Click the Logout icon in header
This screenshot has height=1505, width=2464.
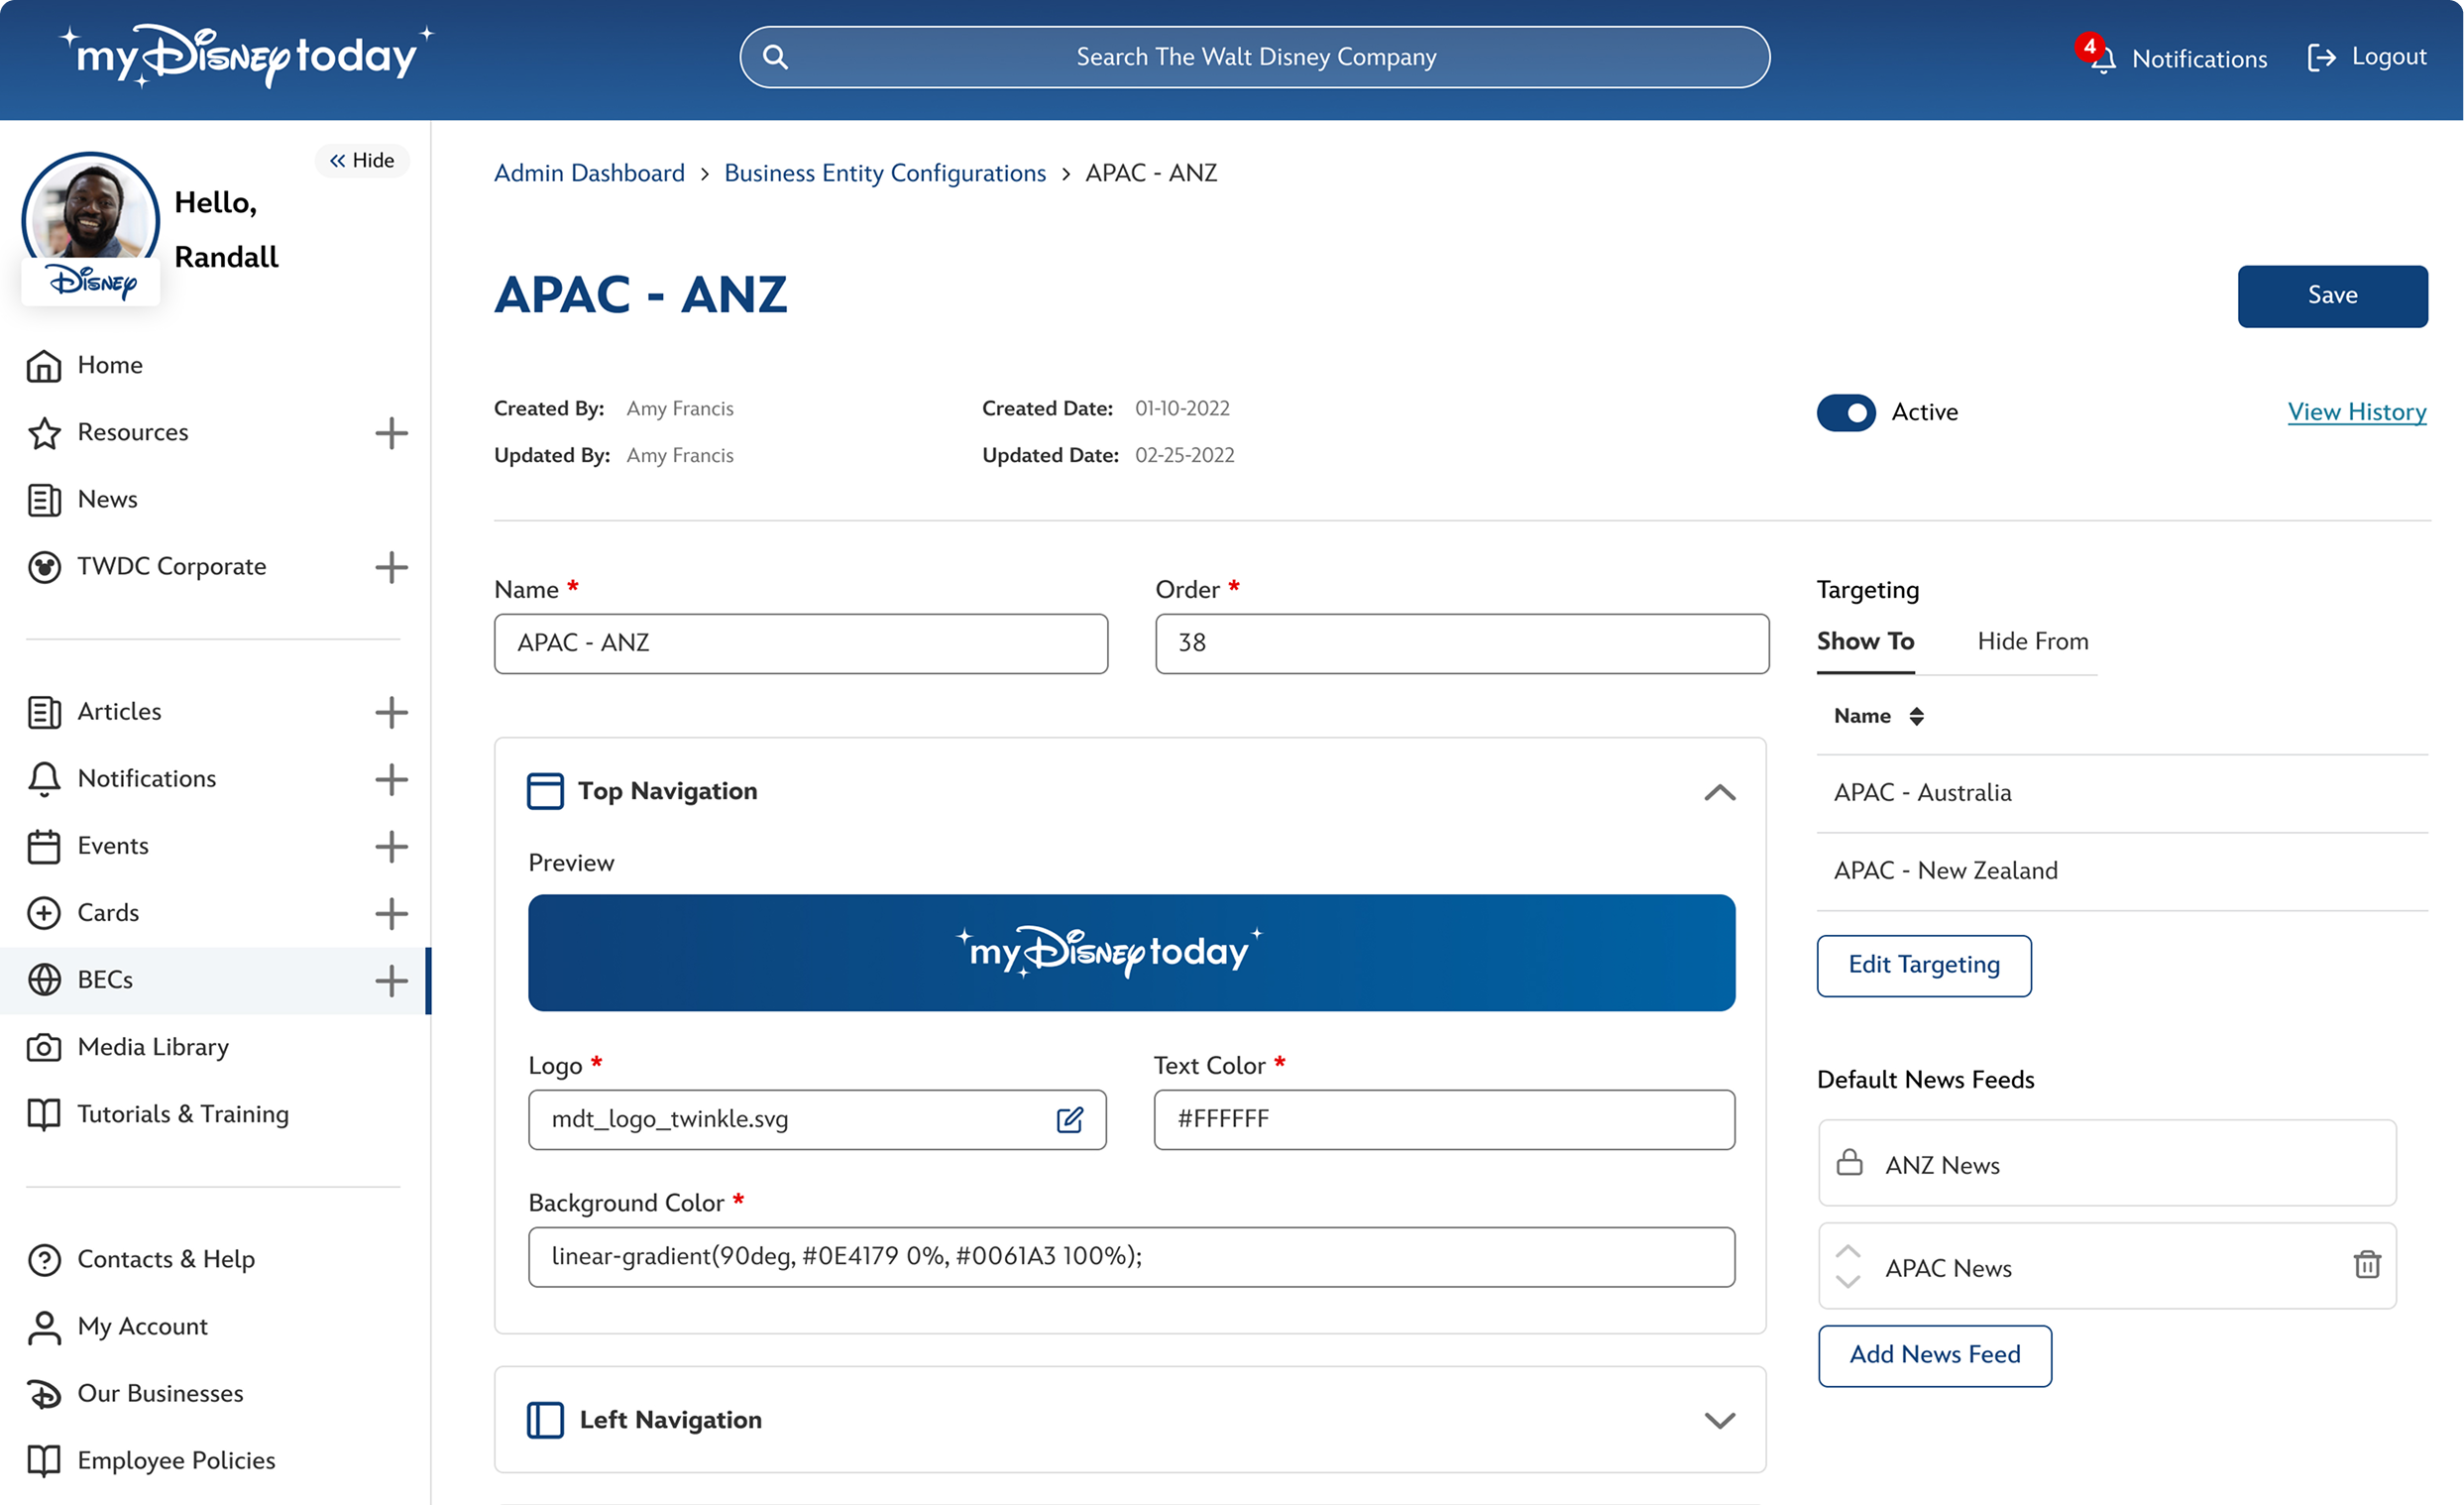click(x=2321, y=58)
